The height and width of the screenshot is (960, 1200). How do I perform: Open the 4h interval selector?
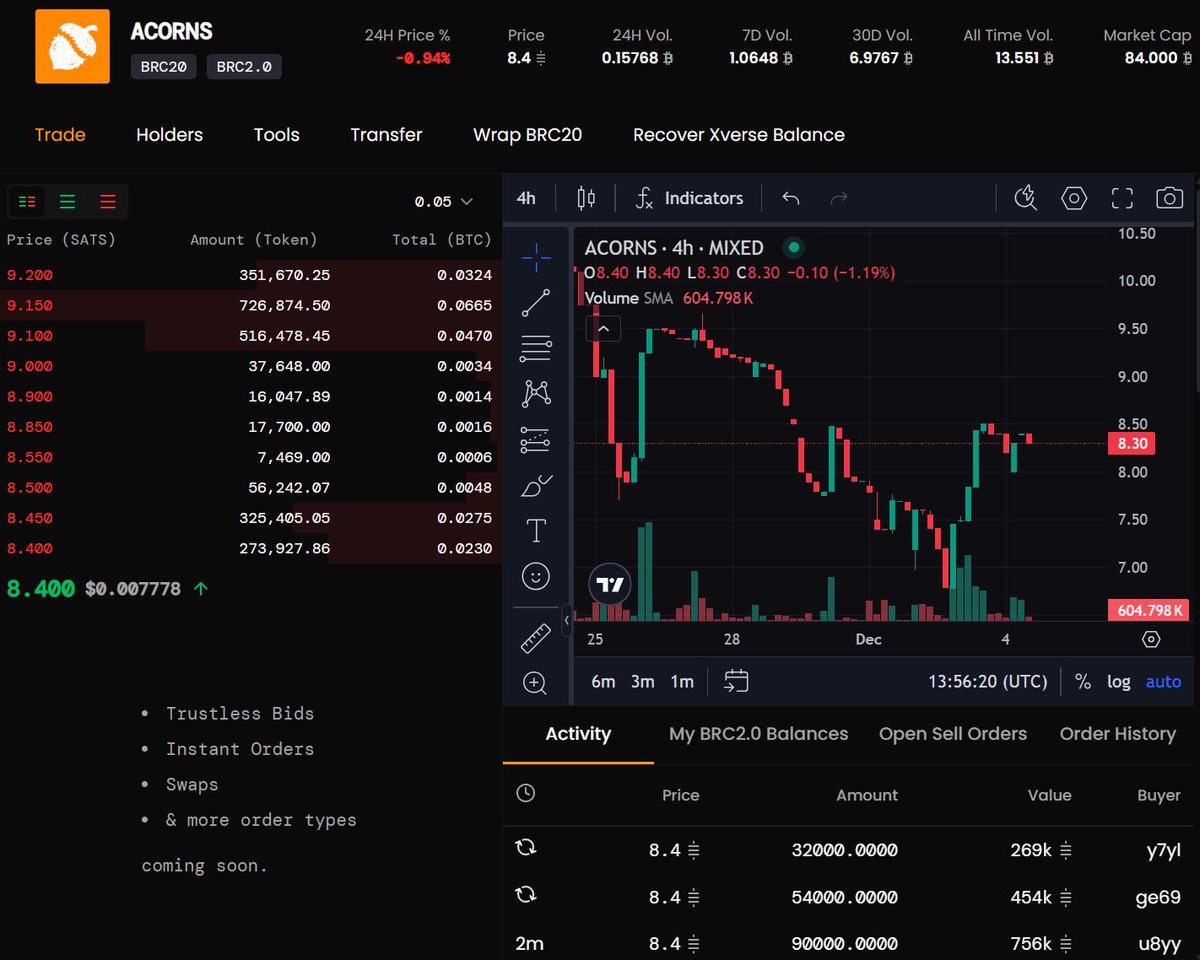point(526,198)
